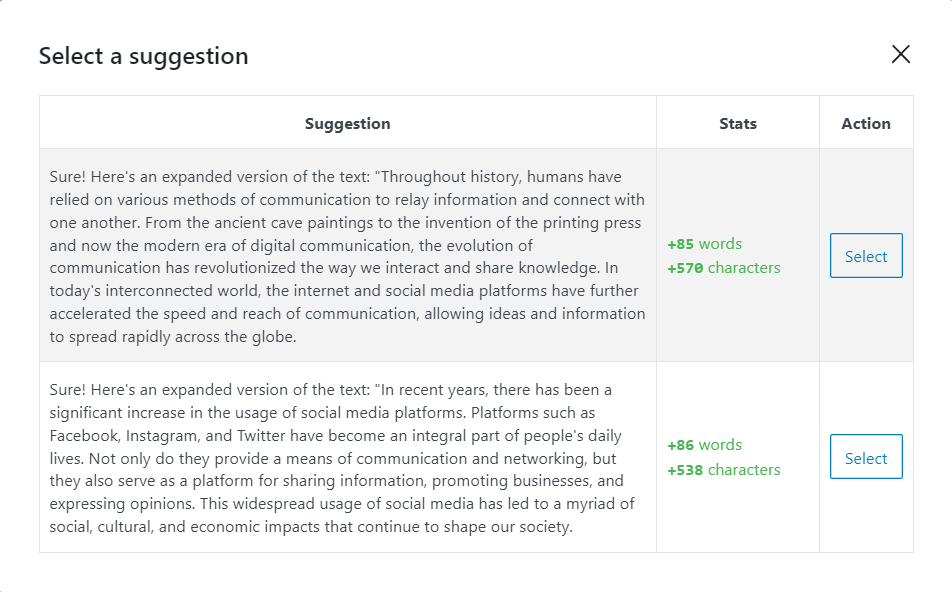Click the +85 words stat
952x592 pixels.
pyautogui.click(x=704, y=243)
